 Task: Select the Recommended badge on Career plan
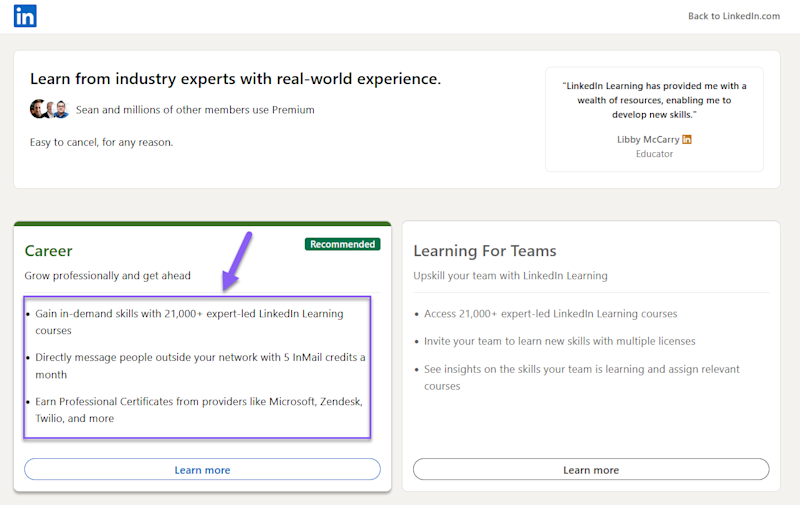(x=342, y=244)
